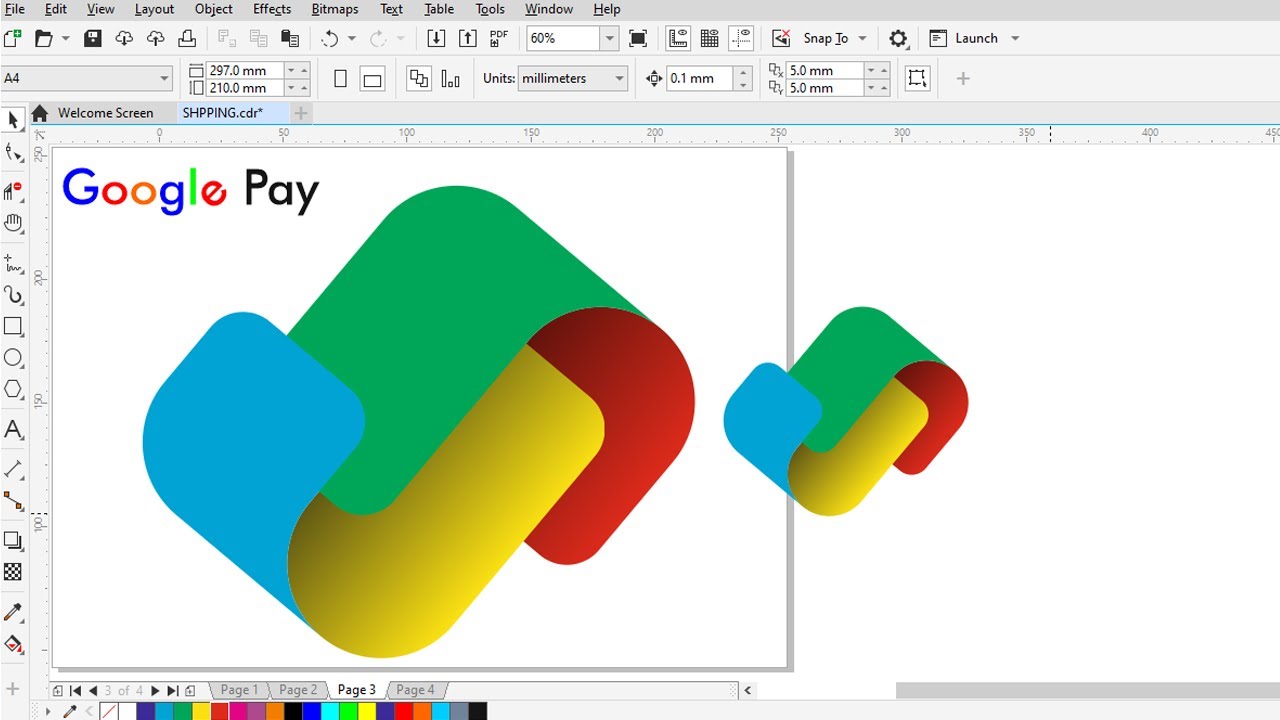Click the Open folder icon
This screenshot has width=1280, height=720.
pyautogui.click(x=43, y=38)
